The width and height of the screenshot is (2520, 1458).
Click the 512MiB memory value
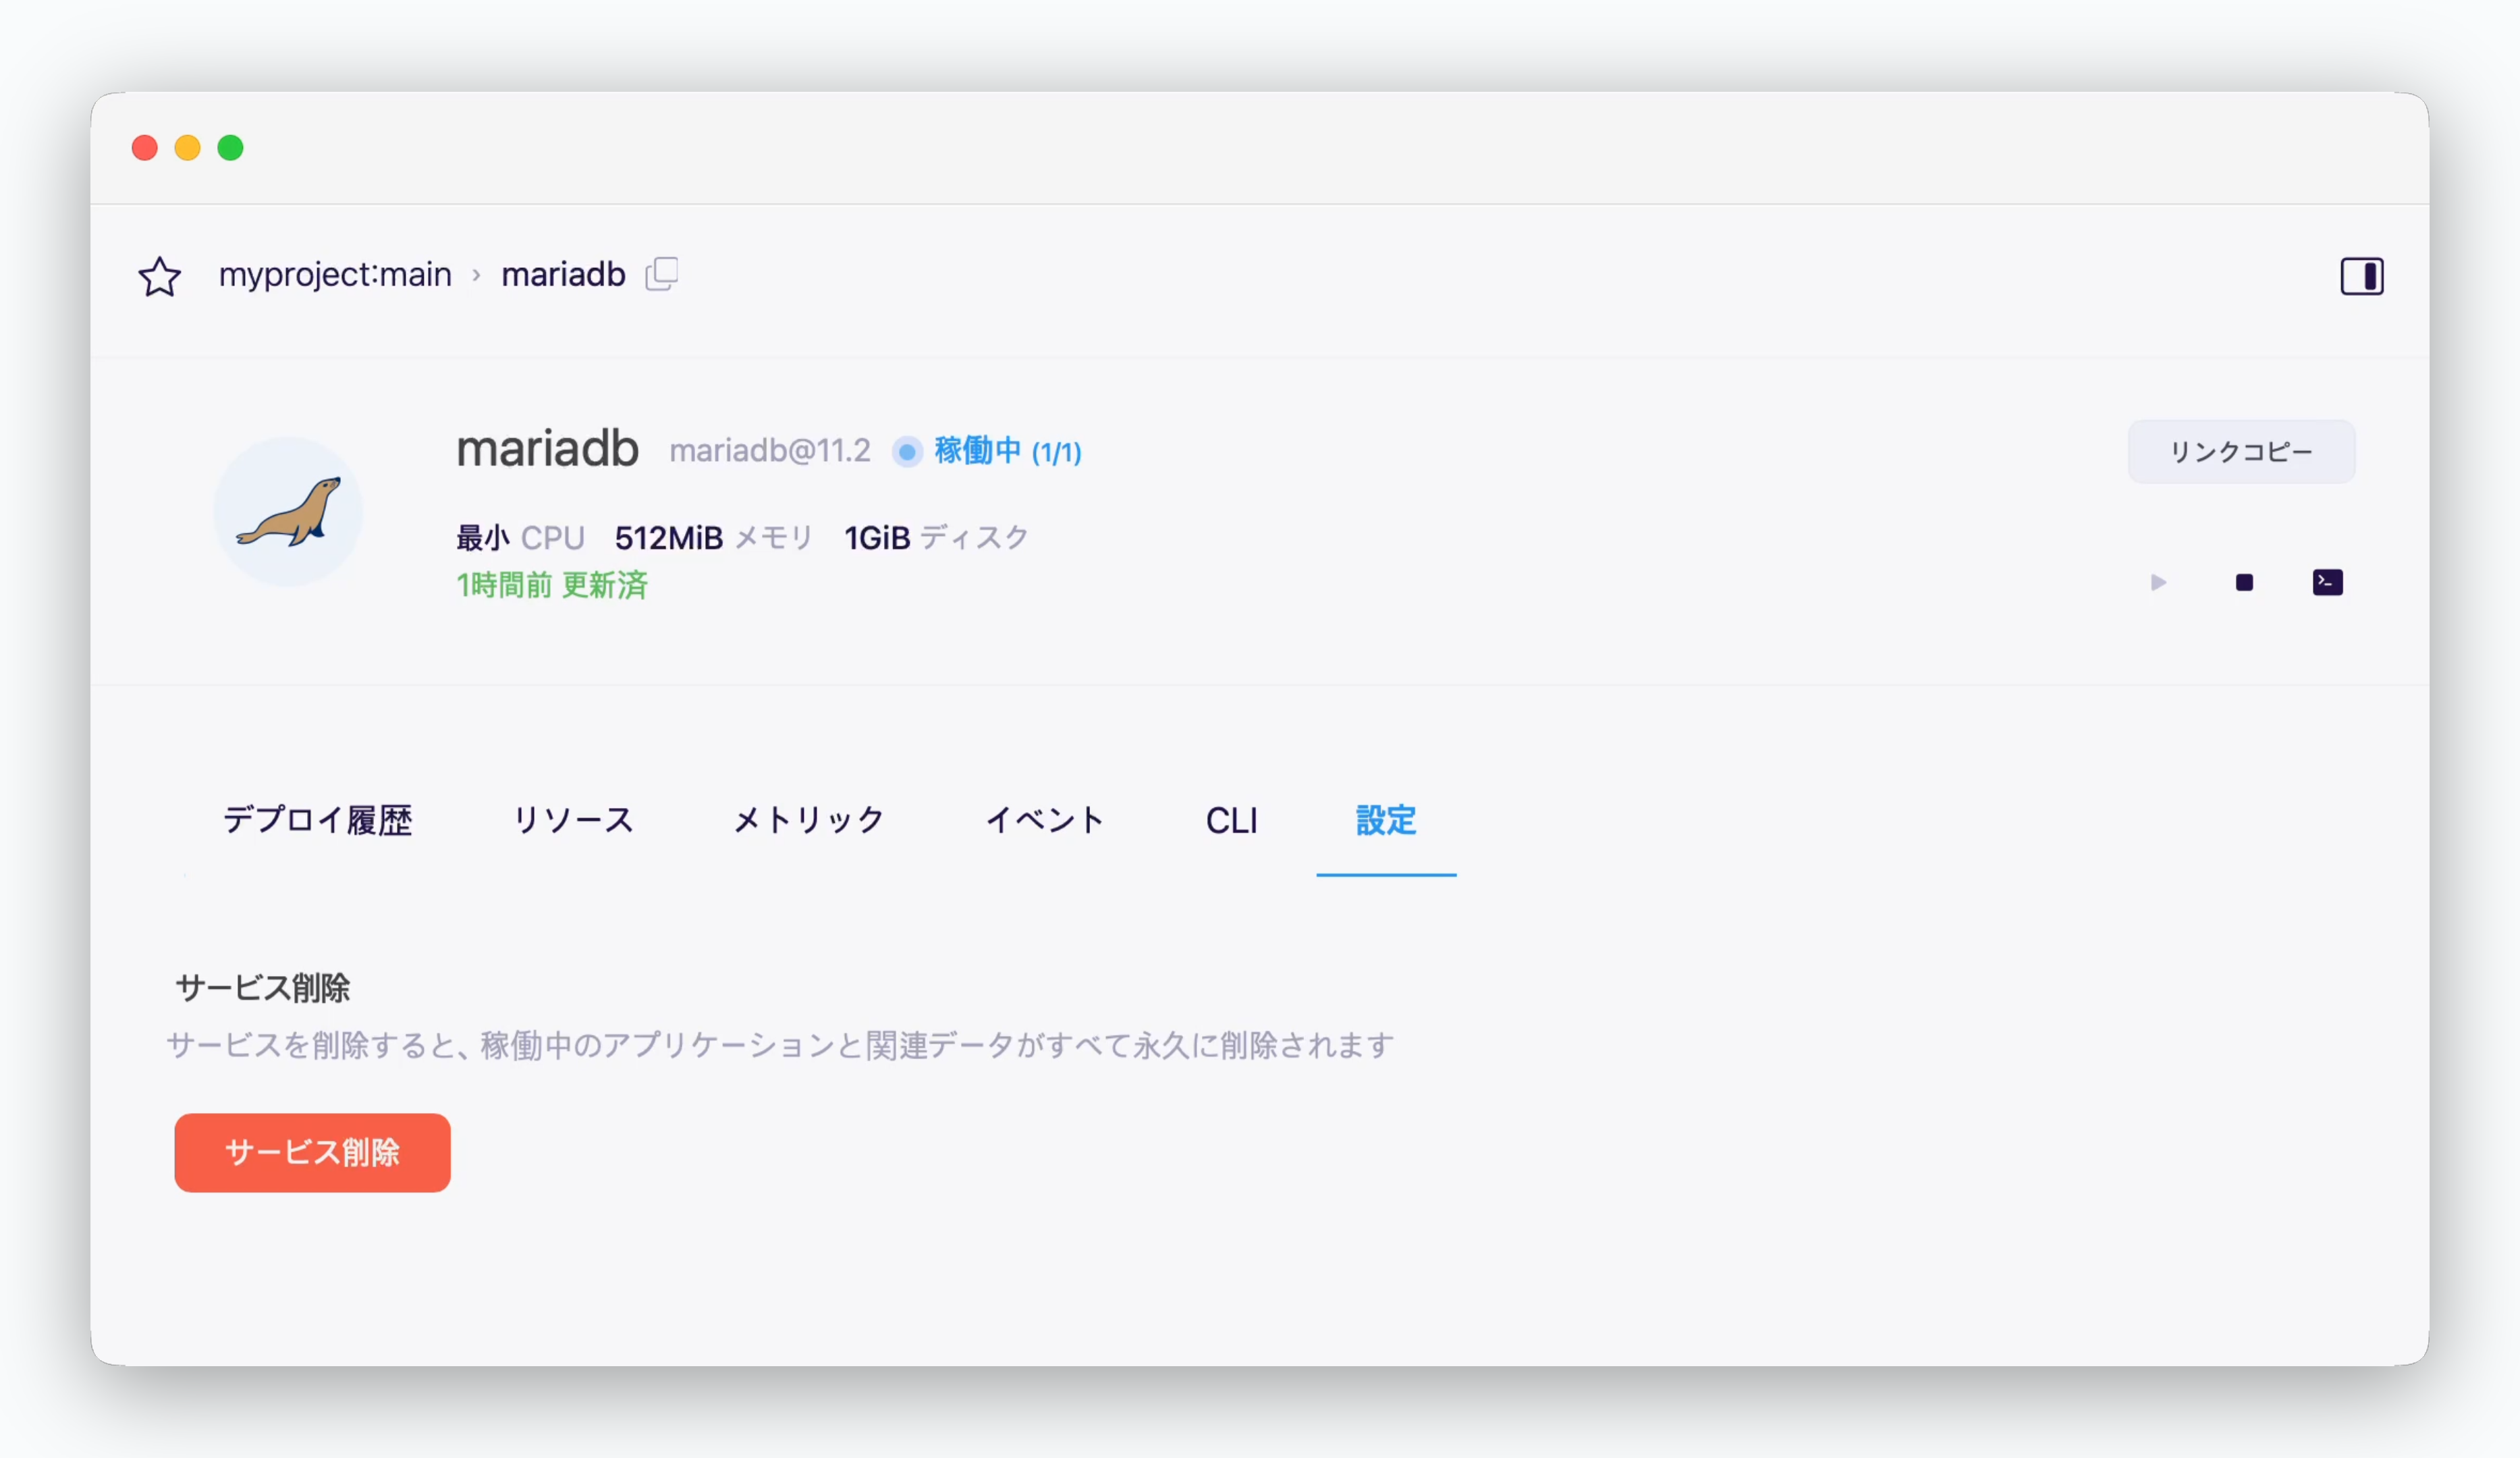[668, 538]
